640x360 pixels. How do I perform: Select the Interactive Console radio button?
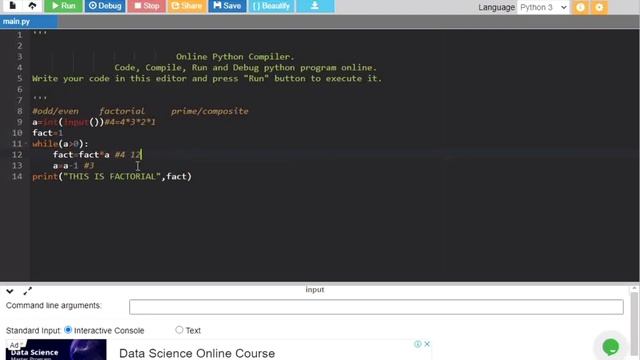68,330
